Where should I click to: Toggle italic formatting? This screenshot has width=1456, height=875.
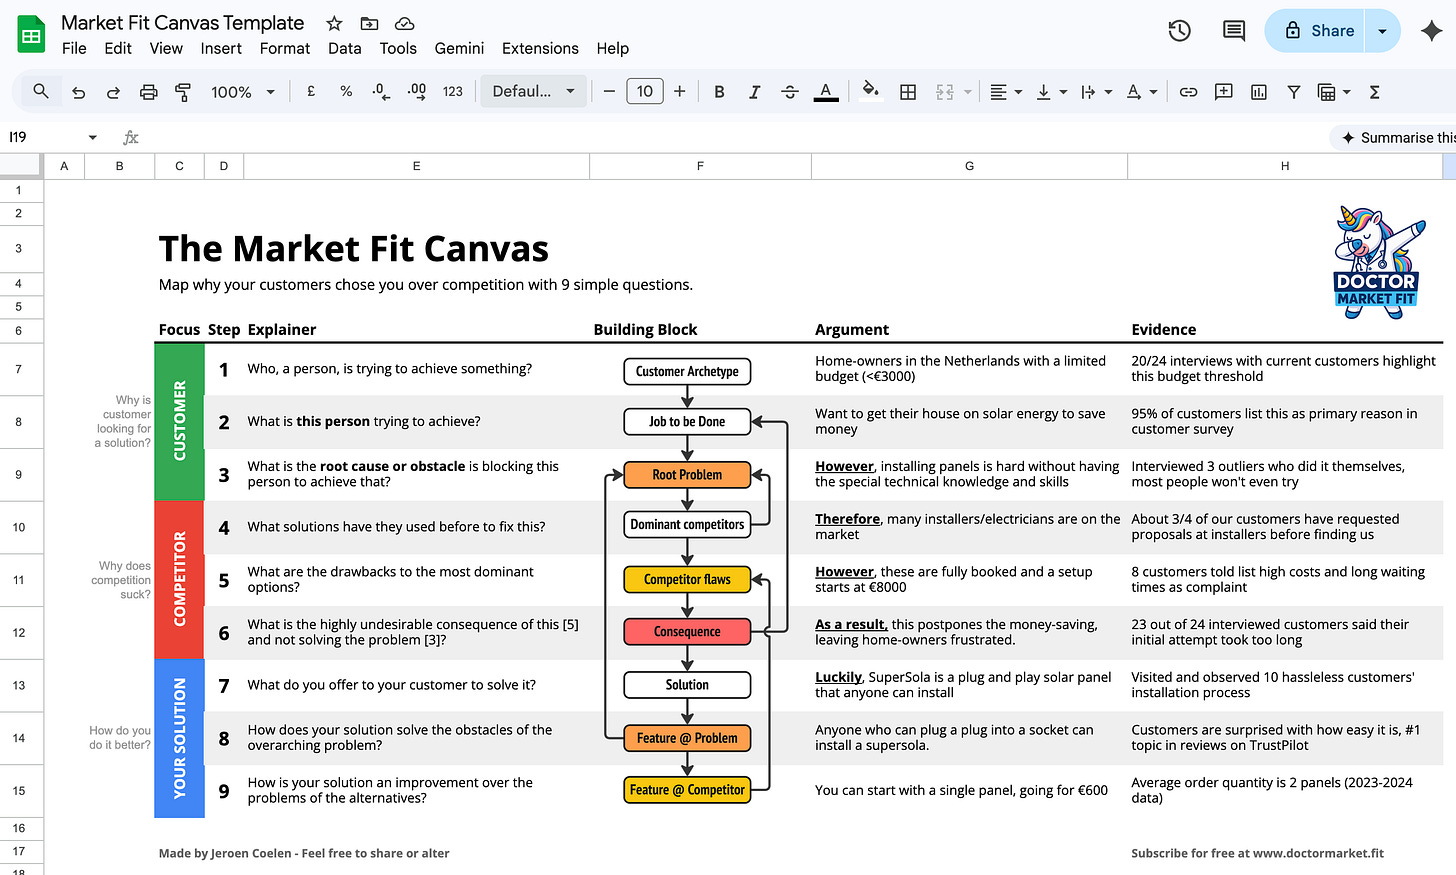pyautogui.click(x=754, y=92)
